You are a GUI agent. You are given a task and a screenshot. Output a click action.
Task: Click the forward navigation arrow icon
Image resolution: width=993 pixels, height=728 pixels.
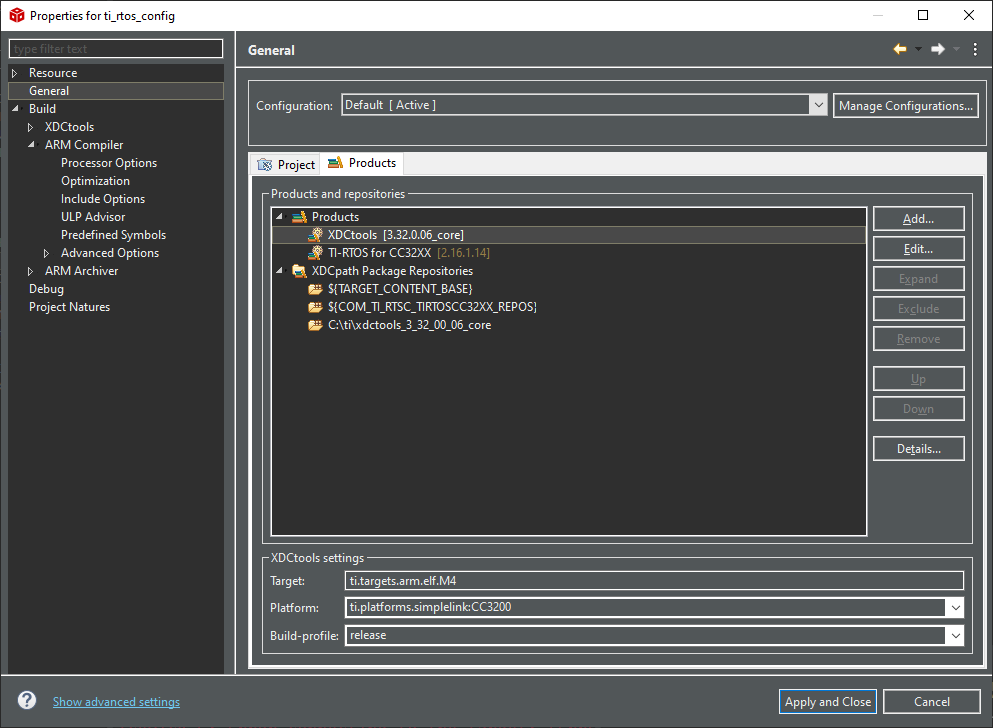tap(937, 49)
